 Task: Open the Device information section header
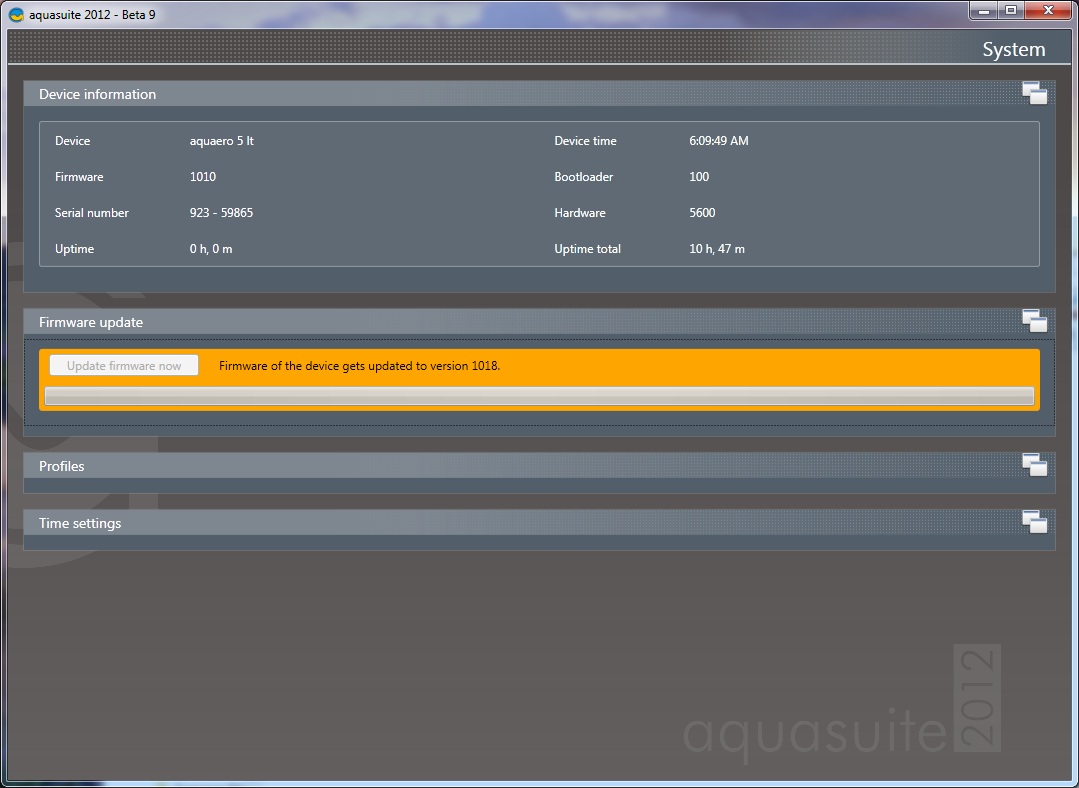(540, 94)
